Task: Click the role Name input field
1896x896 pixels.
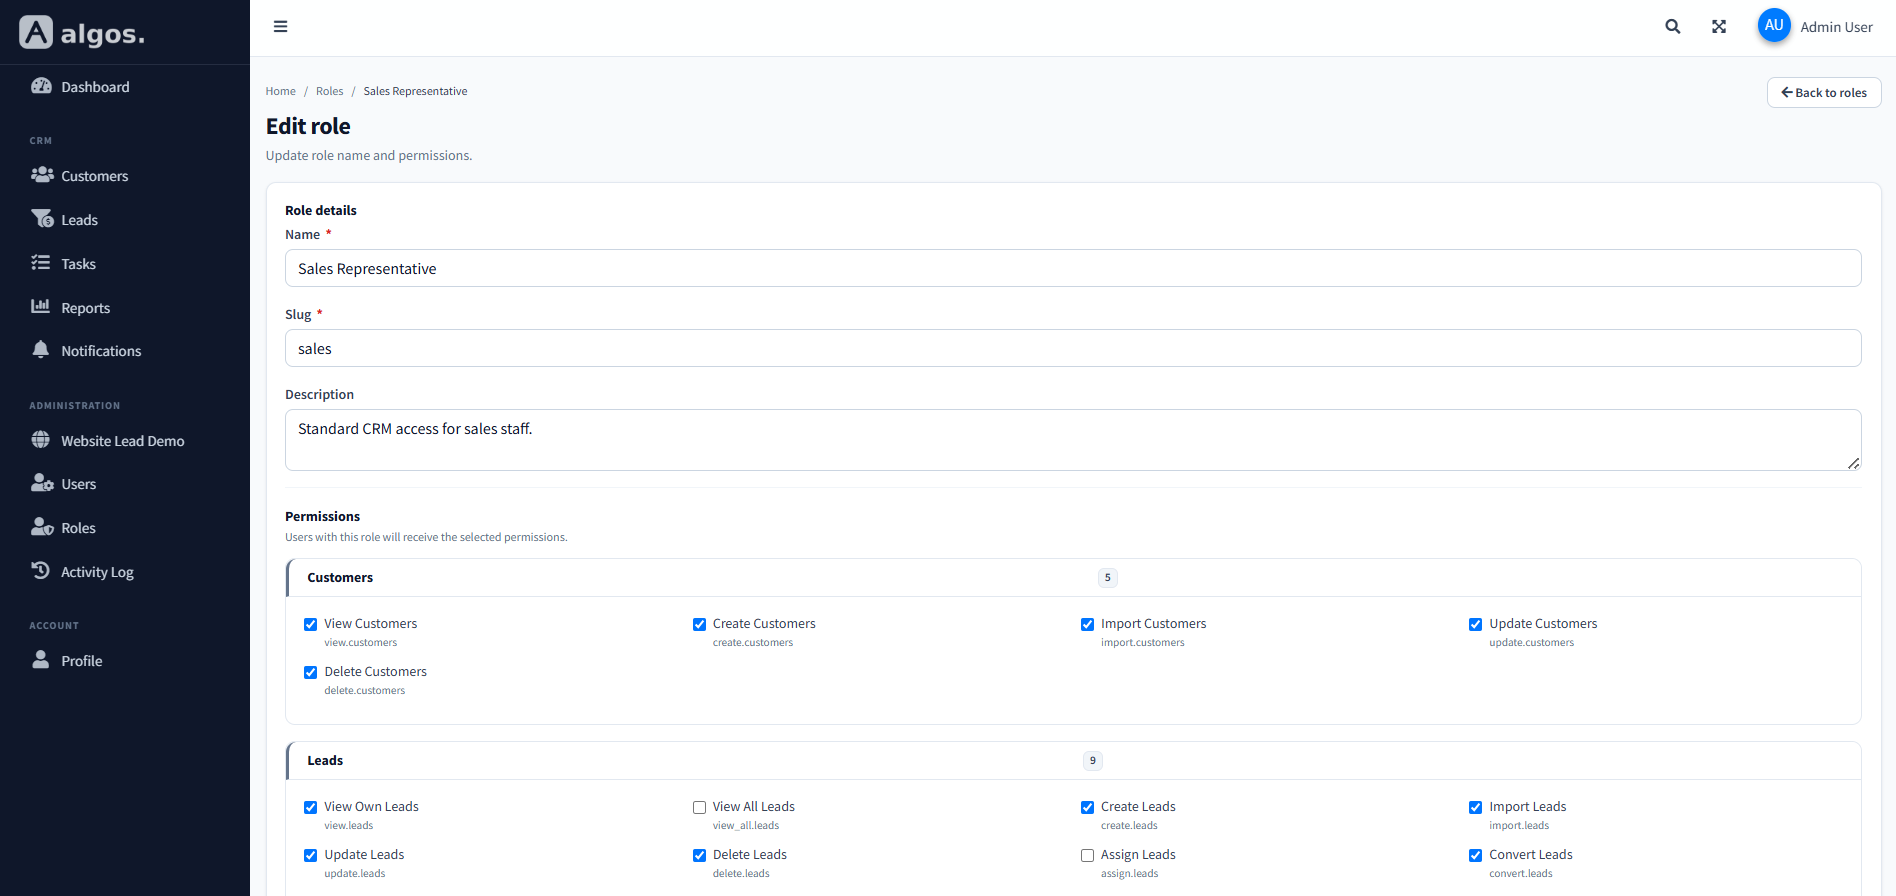Action: pos(1073,268)
